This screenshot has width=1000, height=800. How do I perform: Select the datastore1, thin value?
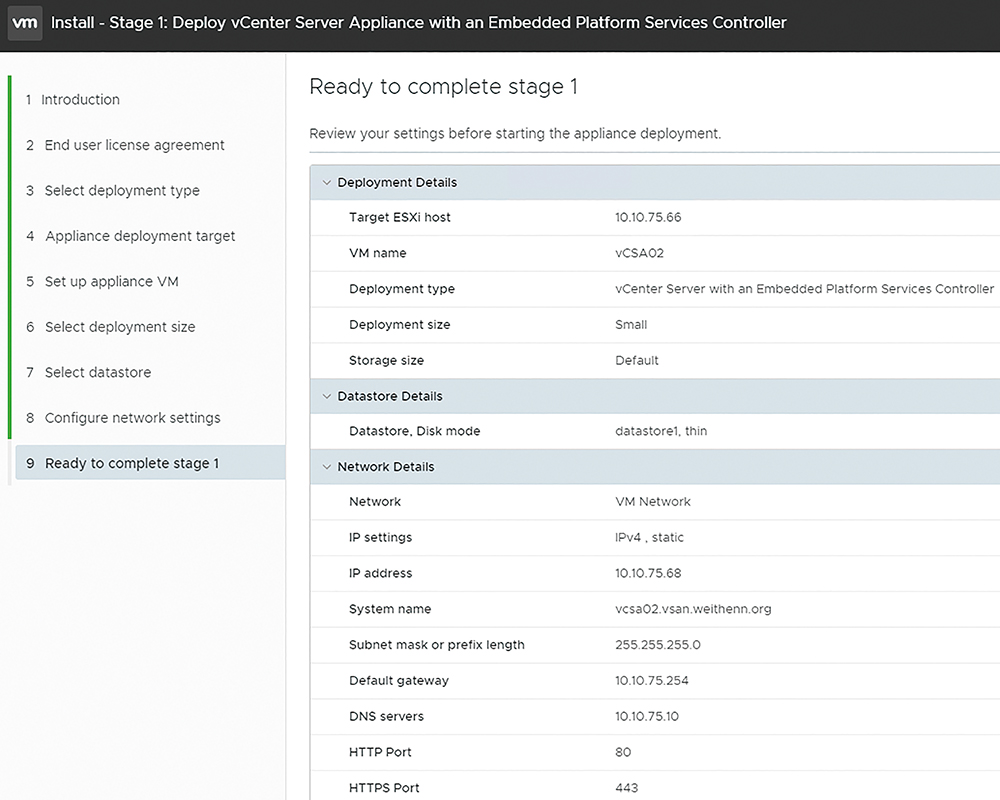click(x=661, y=431)
